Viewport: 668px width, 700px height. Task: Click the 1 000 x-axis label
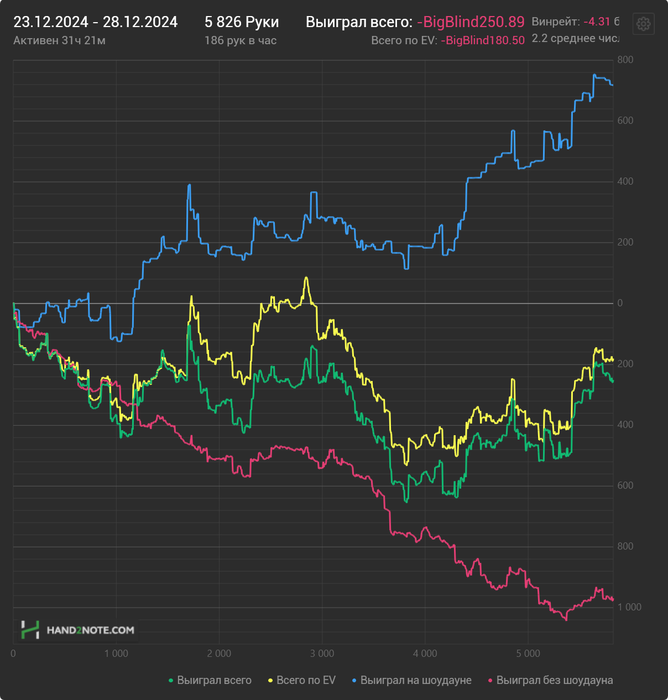coord(115,653)
